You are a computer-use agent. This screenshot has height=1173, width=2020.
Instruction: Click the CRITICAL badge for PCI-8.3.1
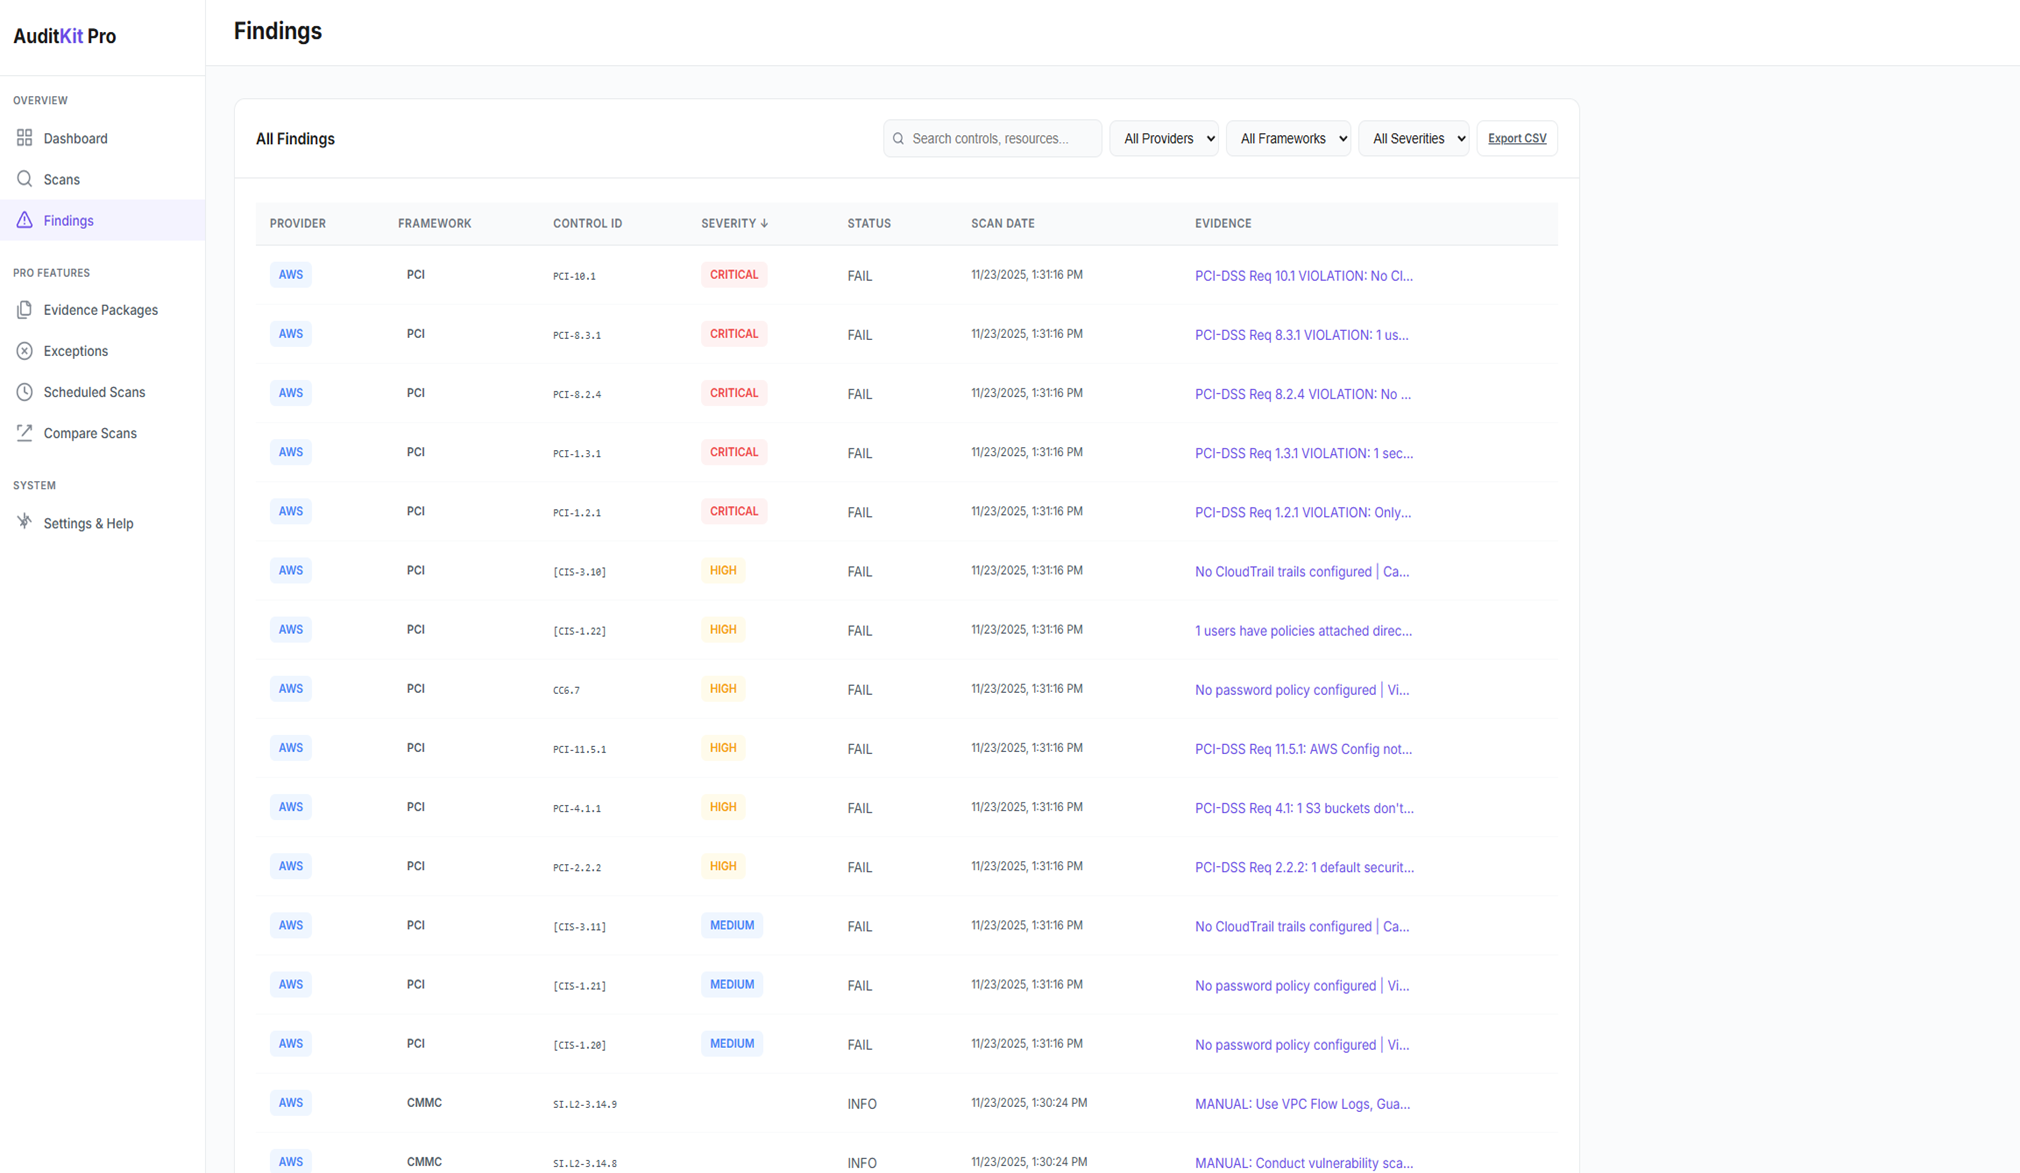click(733, 334)
